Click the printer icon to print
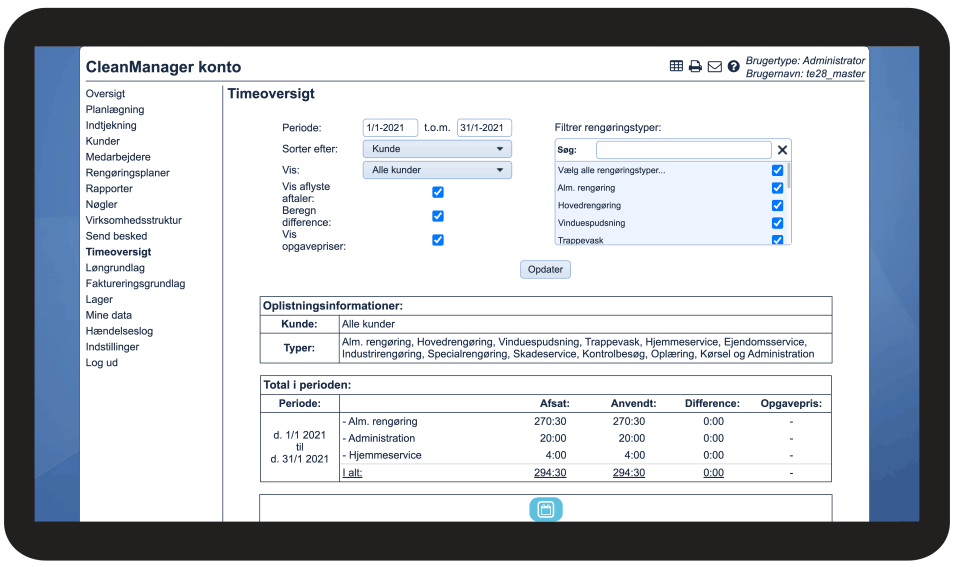Viewport: 954px width, 567px height. [x=695, y=66]
